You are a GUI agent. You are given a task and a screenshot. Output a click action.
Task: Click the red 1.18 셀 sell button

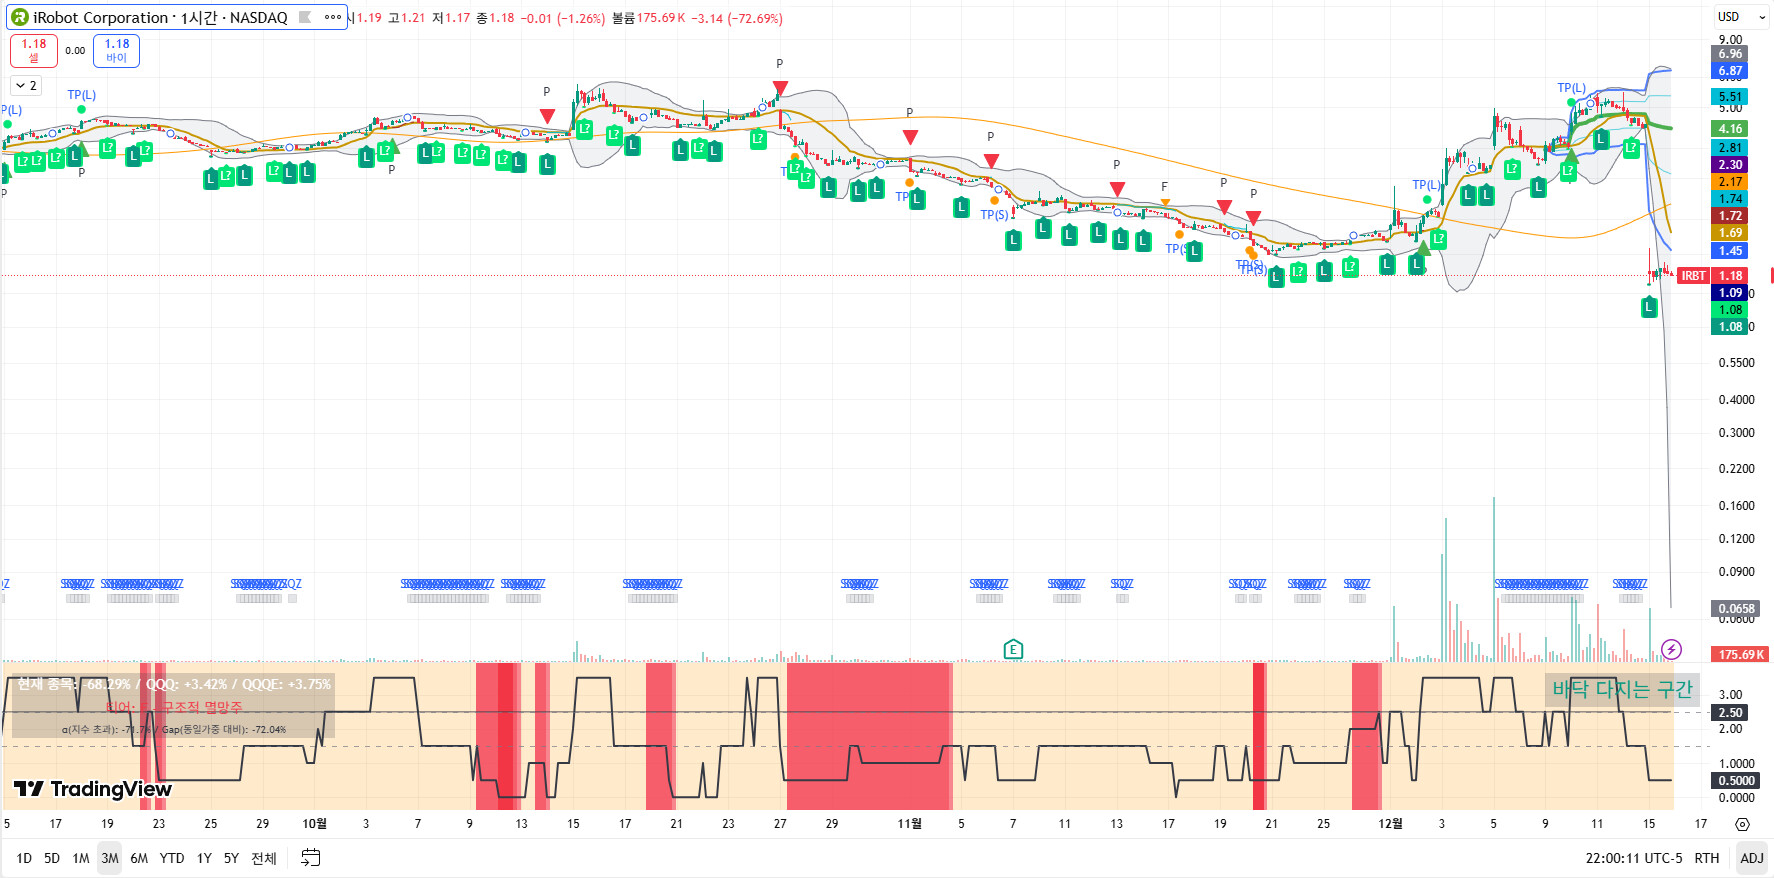34,50
